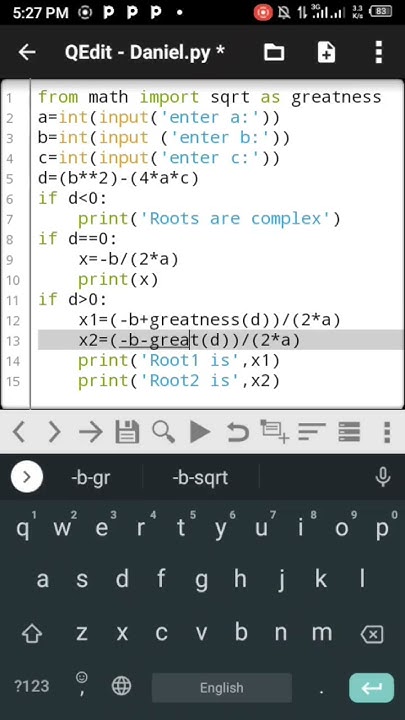Open the file browser folder icon
Screen dimensions: 405x720
click(274, 52)
